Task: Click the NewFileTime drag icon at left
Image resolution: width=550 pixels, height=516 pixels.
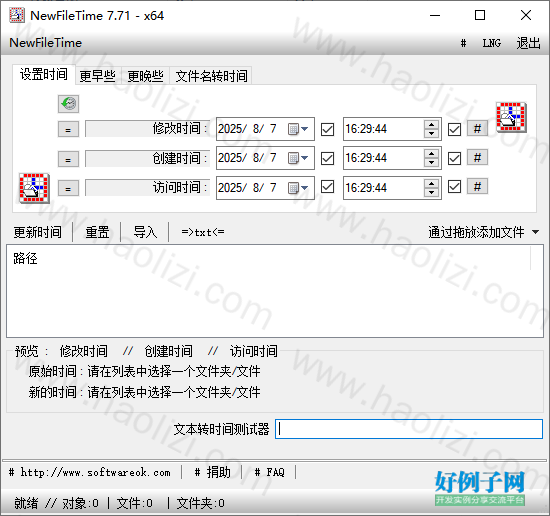Action: click(x=34, y=188)
